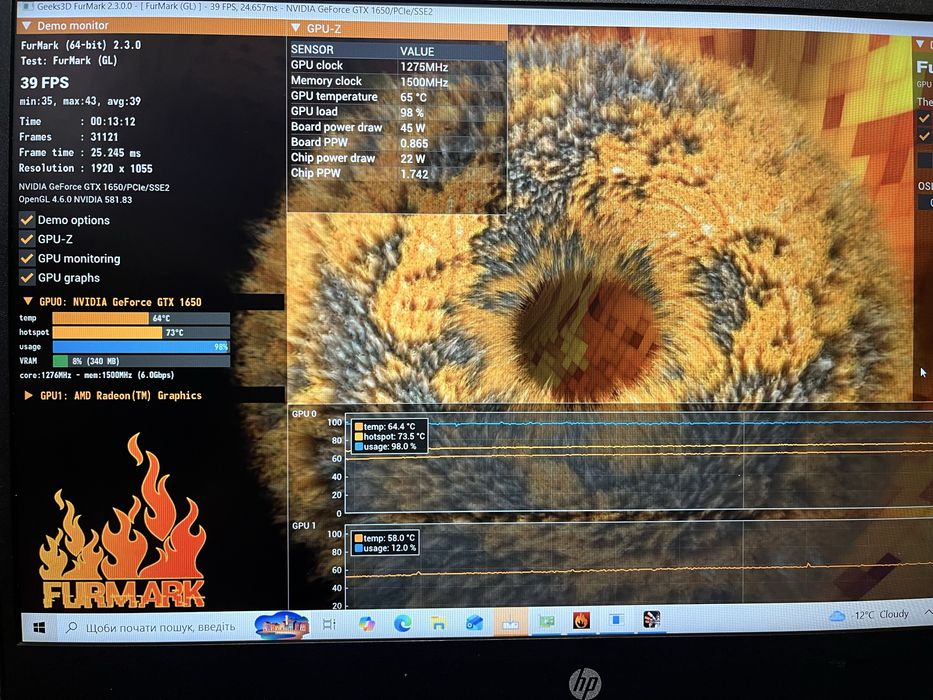Click the Resolution 1920 x 1055 line

[86, 168]
